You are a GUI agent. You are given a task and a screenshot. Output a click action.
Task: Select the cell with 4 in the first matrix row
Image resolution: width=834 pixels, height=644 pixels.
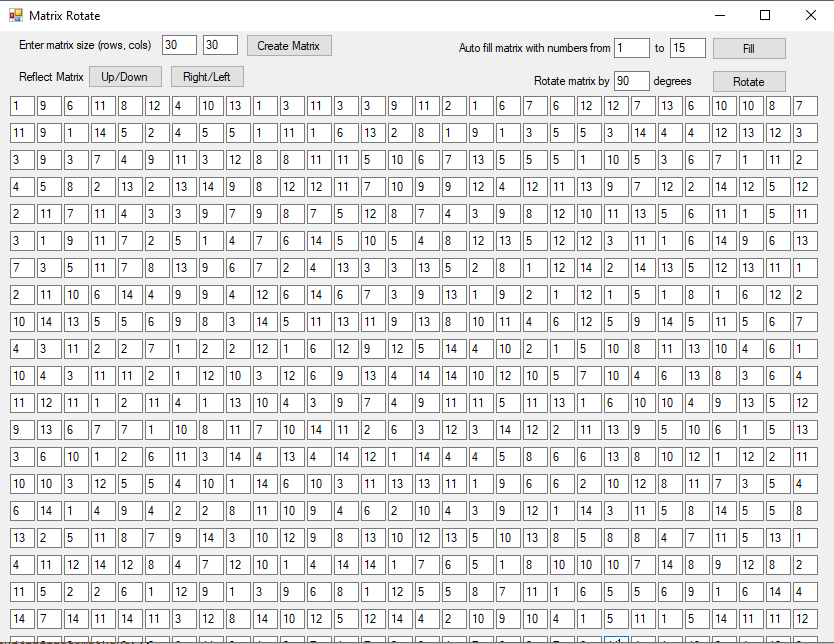(184, 106)
